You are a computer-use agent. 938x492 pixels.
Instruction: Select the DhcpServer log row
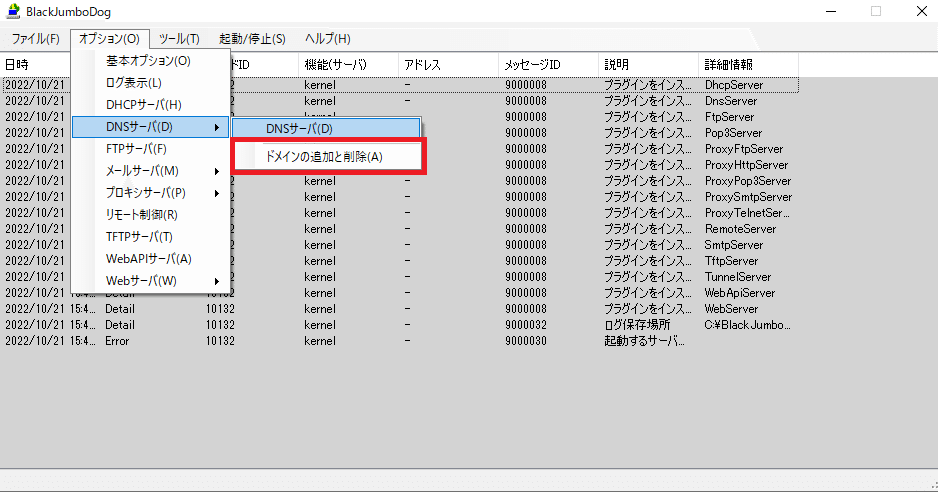click(x=400, y=85)
